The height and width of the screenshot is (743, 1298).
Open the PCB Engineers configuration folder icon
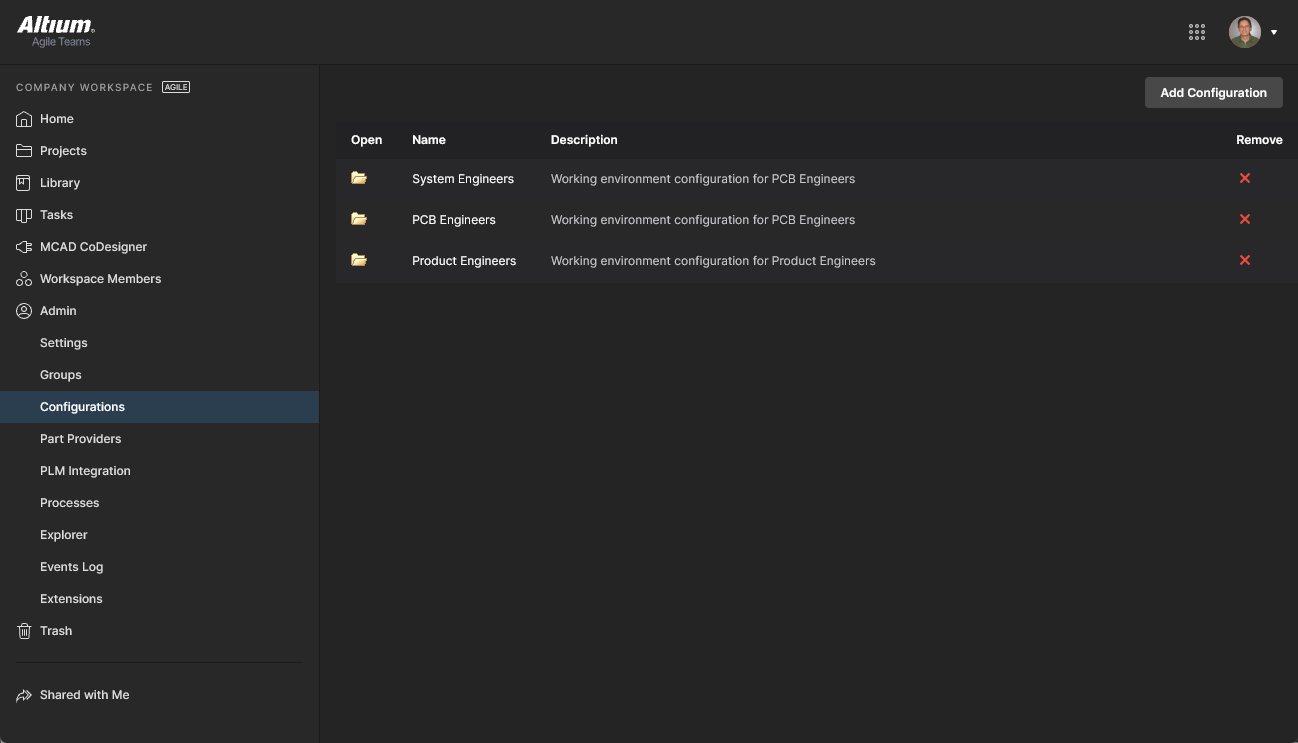[359, 219]
